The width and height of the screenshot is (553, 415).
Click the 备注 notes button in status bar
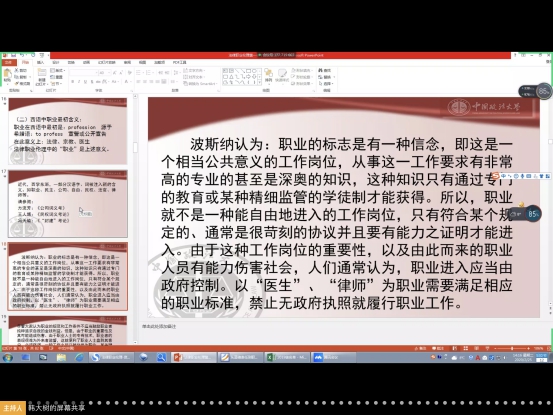pos(420,348)
